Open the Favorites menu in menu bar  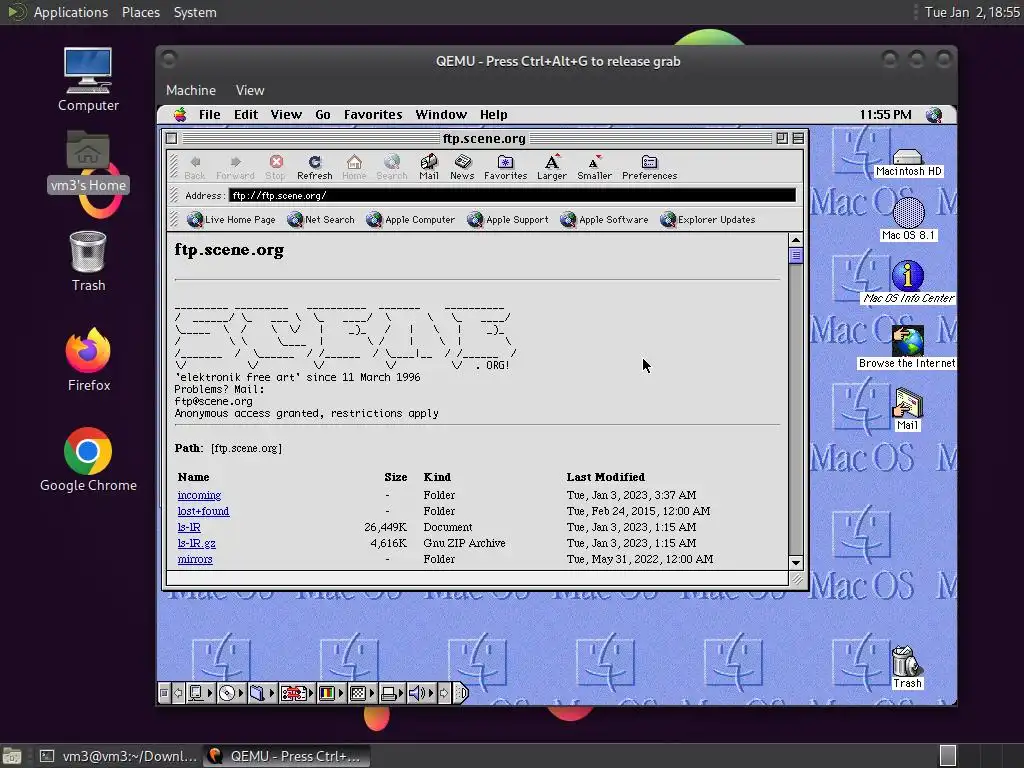coord(373,115)
